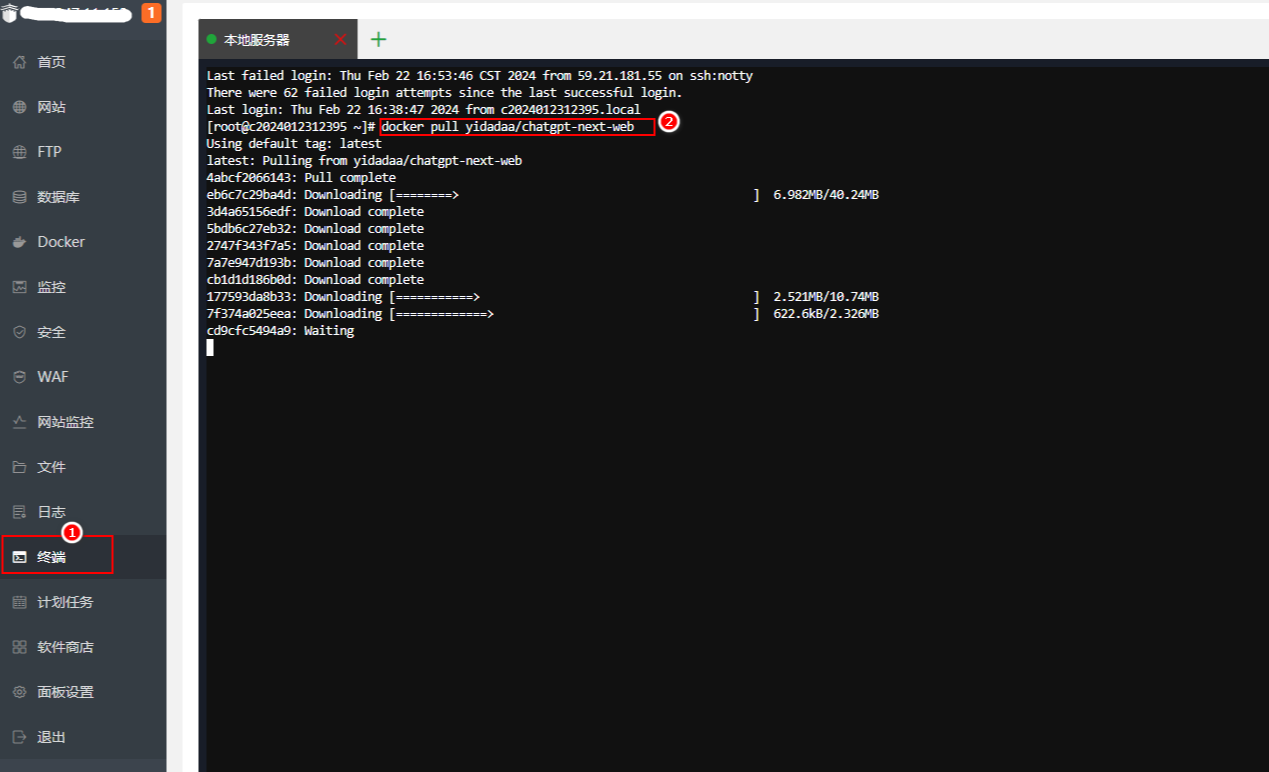This screenshot has height=772, width=1269.
Task: Add a new terminal tab with plus icon
Action: pyautogui.click(x=378, y=39)
